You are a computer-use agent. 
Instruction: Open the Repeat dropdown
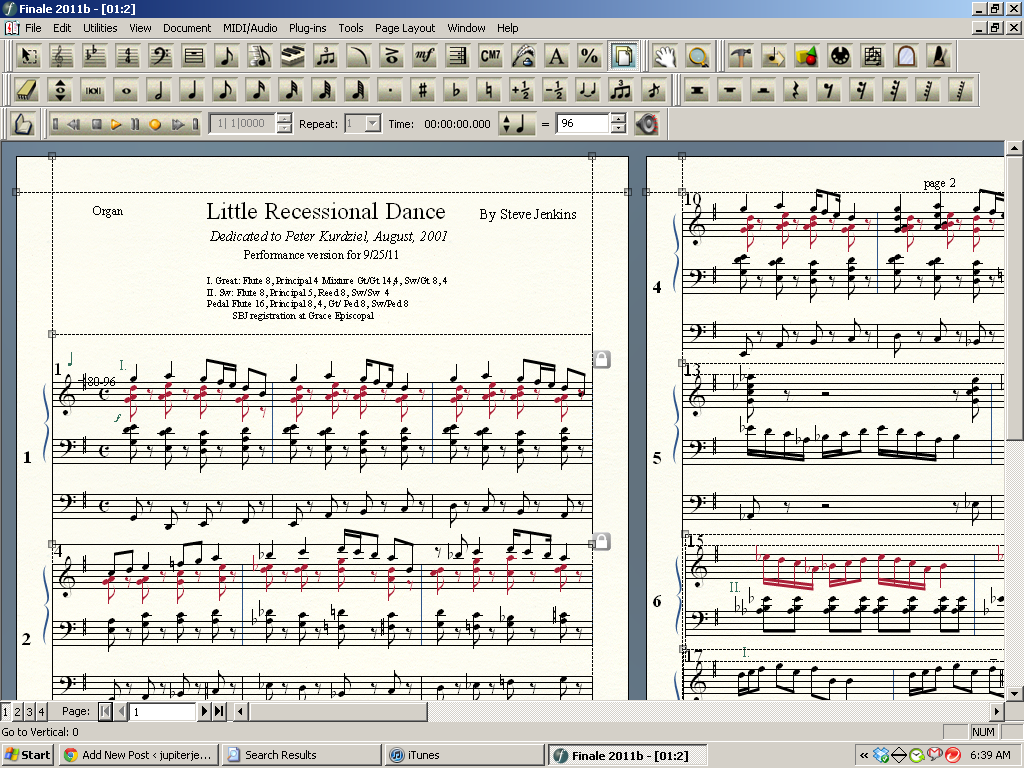[373, 123]
